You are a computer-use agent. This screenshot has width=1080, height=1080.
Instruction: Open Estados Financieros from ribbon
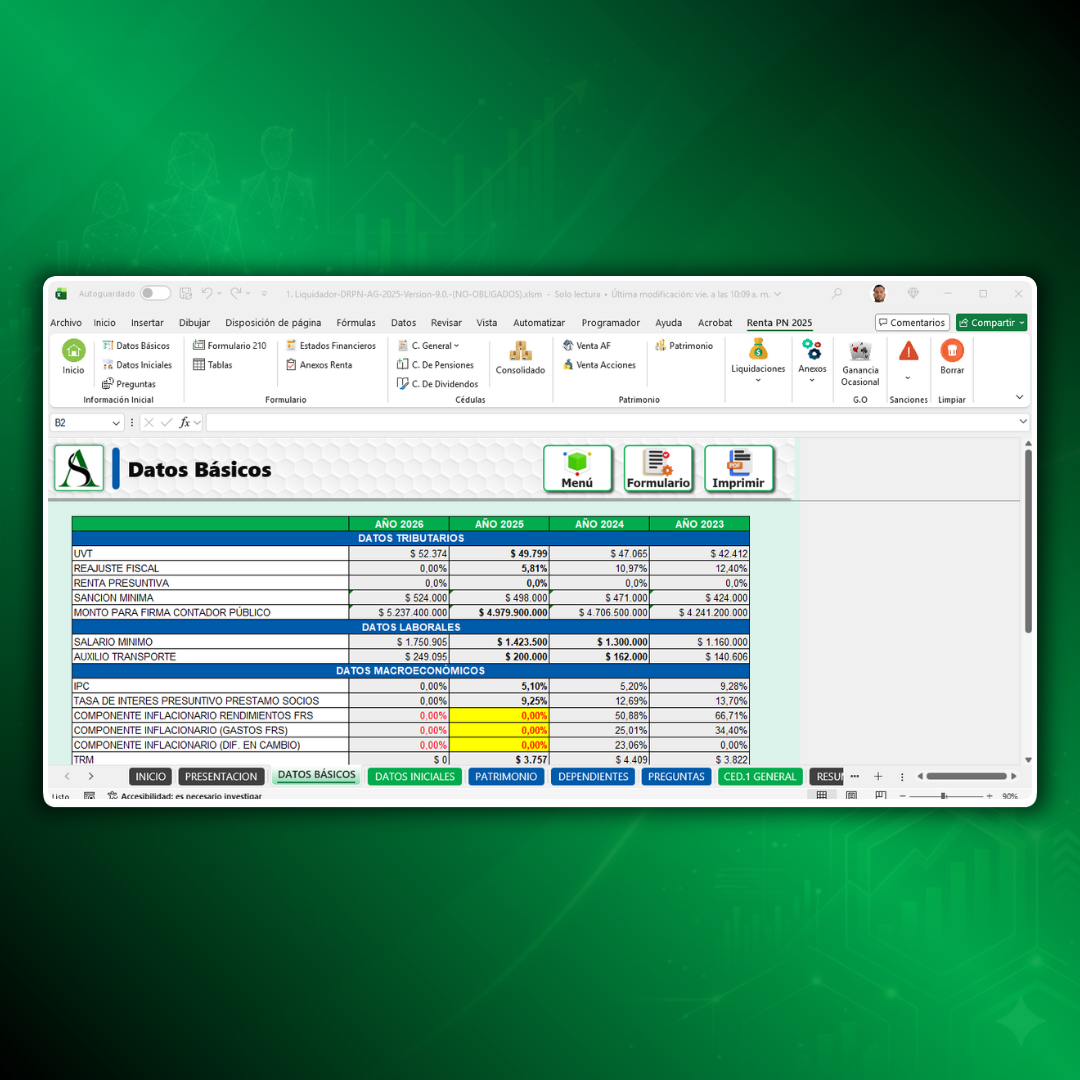point(331,346)
